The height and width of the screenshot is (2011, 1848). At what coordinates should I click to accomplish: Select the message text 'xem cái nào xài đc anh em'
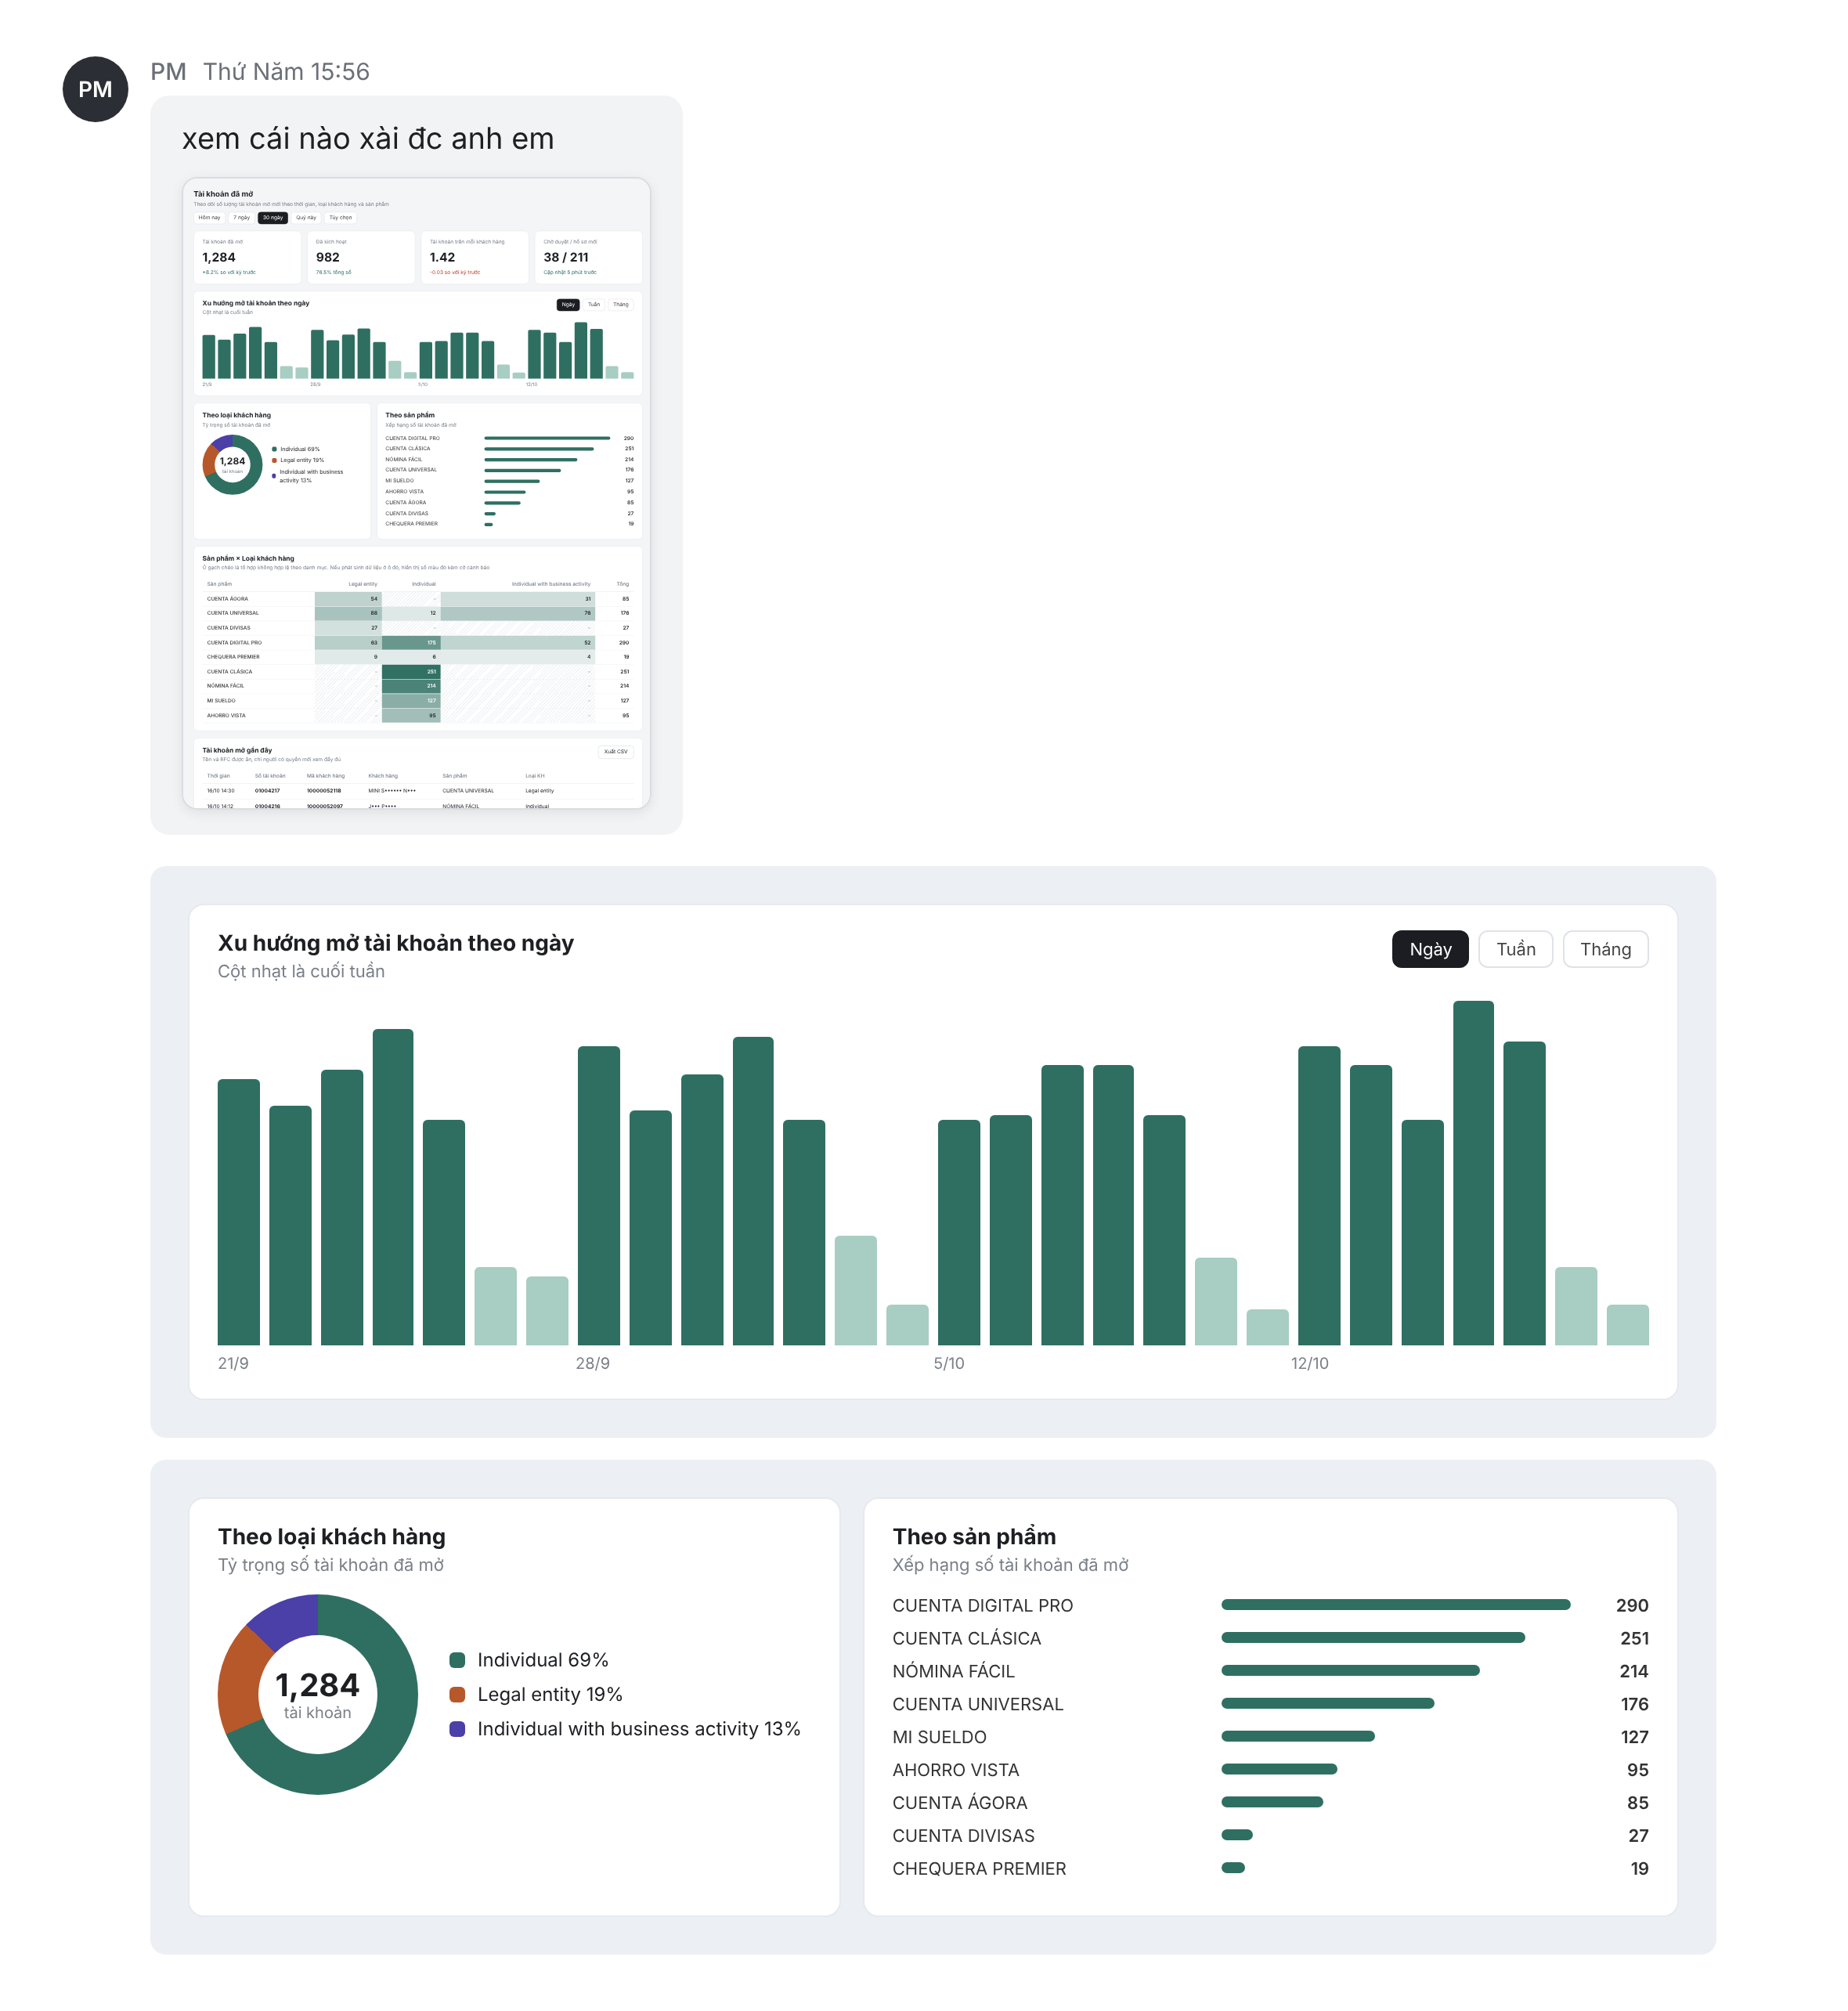[x=368, y=138]
